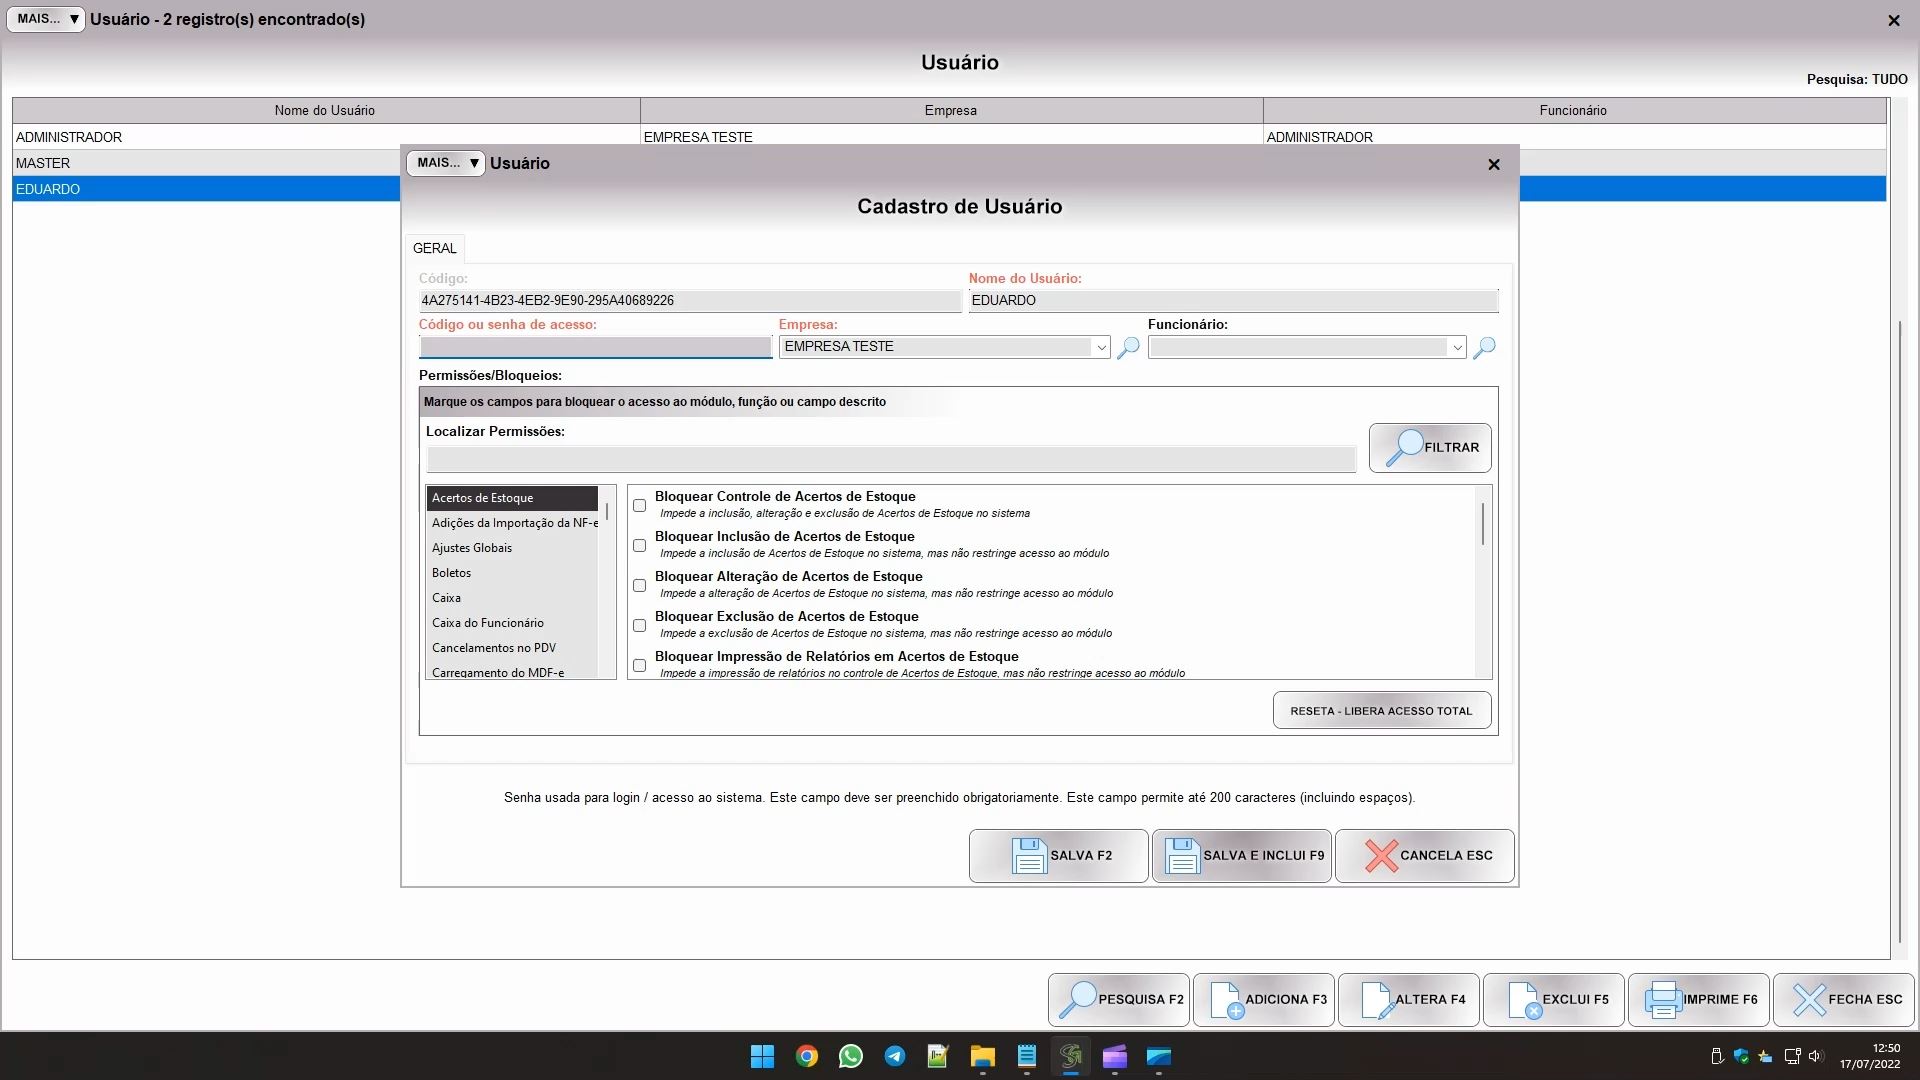Tick Bloquear Exclusão de Acertos de Estoque

coord(640,626)
